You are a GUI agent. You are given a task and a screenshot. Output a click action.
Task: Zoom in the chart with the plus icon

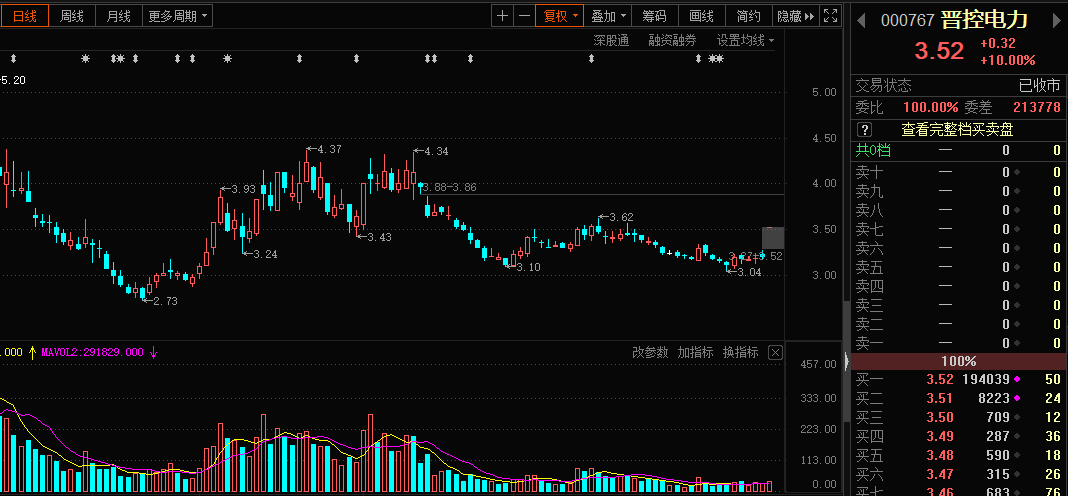pyautogui.click(x=503, y=16)
